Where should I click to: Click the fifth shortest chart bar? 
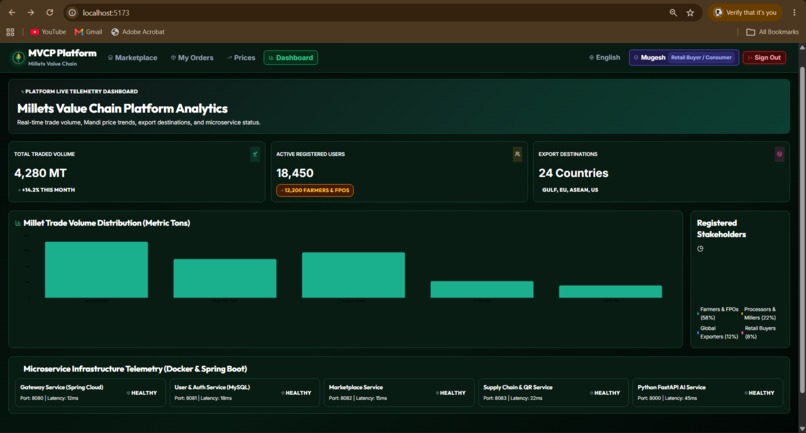(610, 292)
